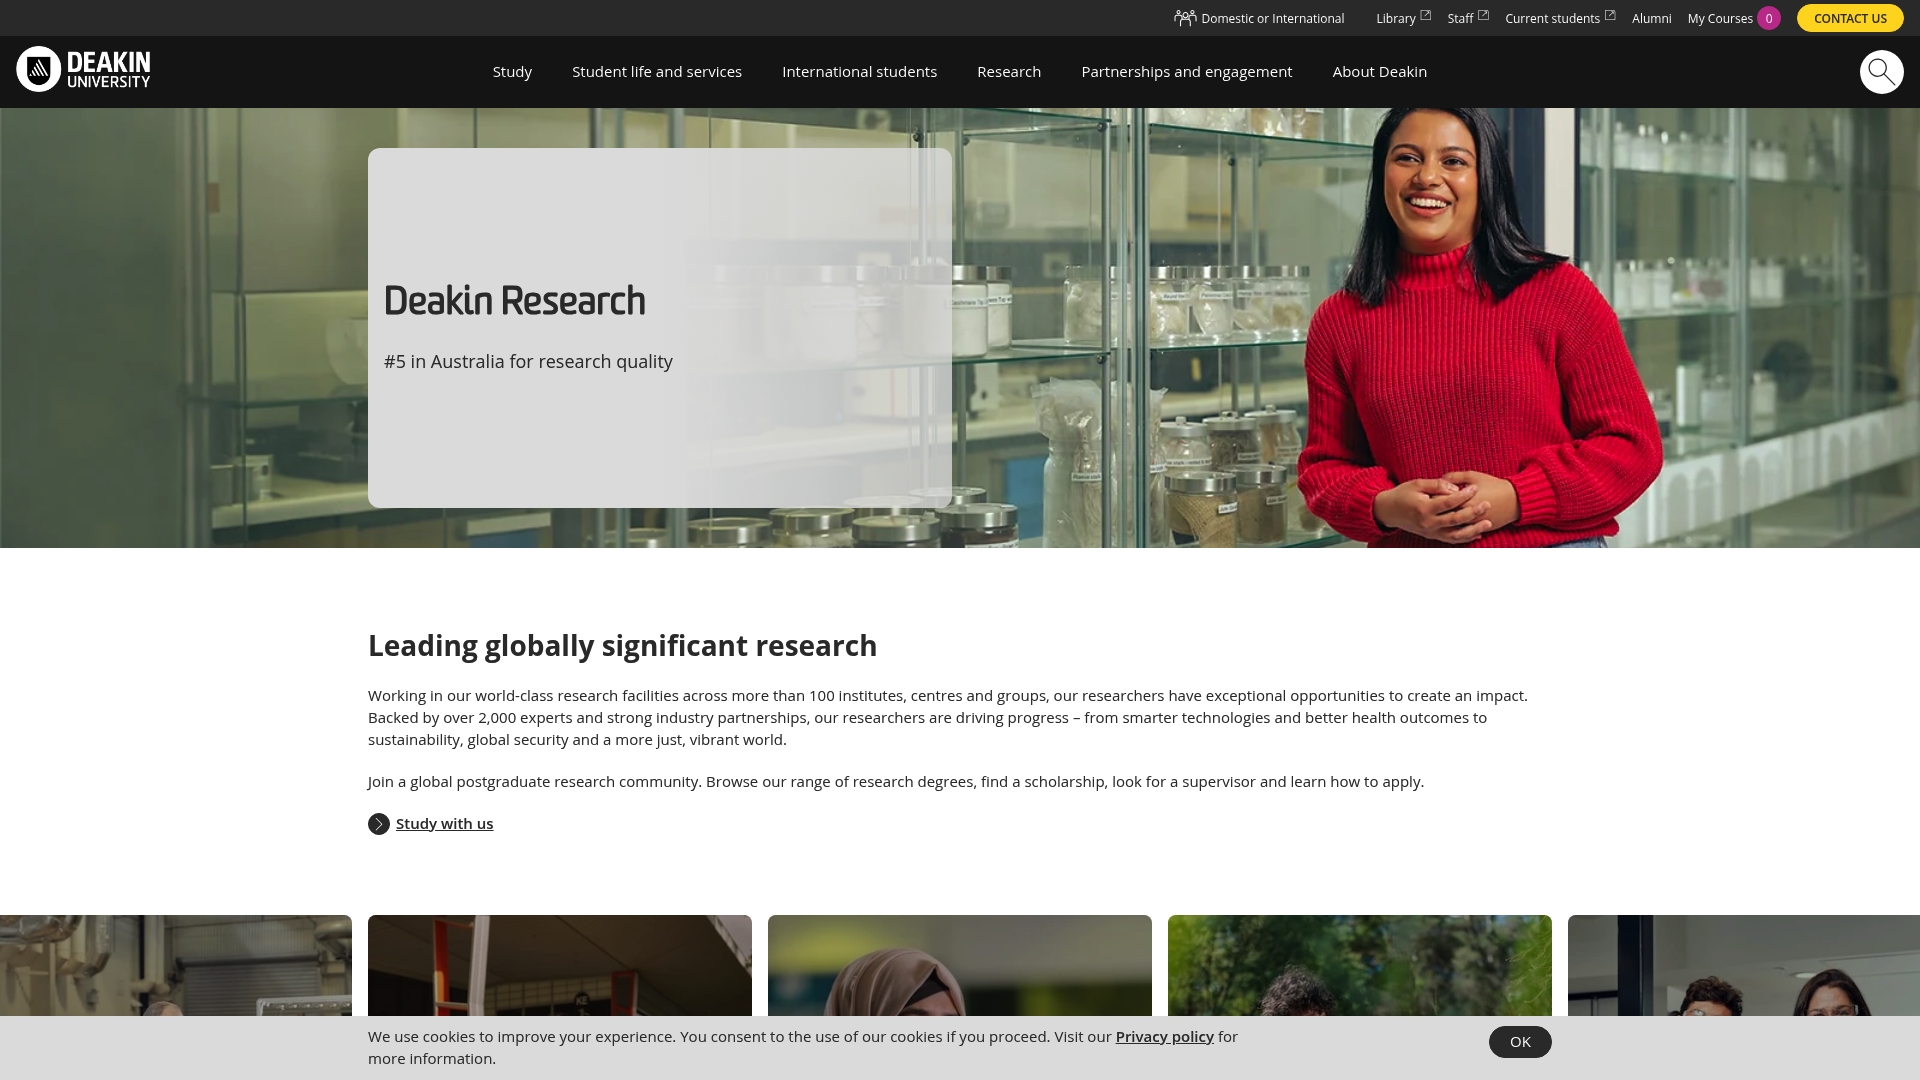Click the arrow icon beside Study with us
Image resolution: width=1920 pixels, height=1080 pixels.
coord(379,824)
